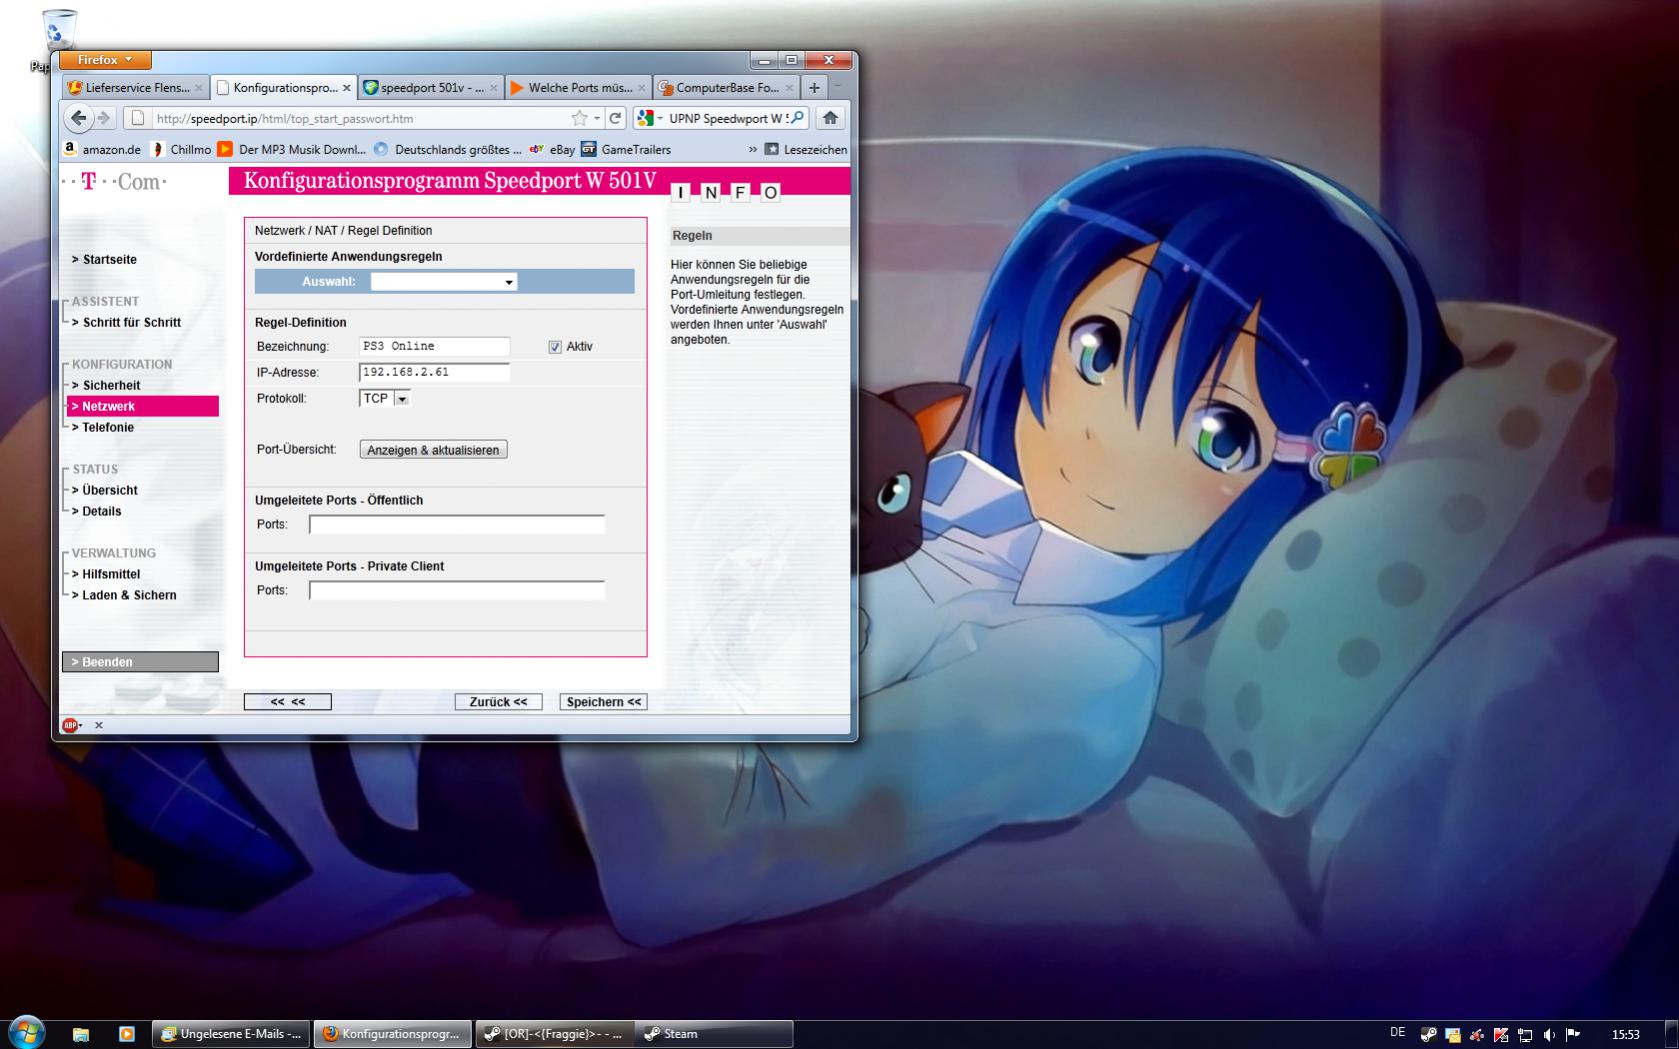Open Ungelesene E-Mails taskbar window
1679x1049 pixels.
pos(231,1034)
